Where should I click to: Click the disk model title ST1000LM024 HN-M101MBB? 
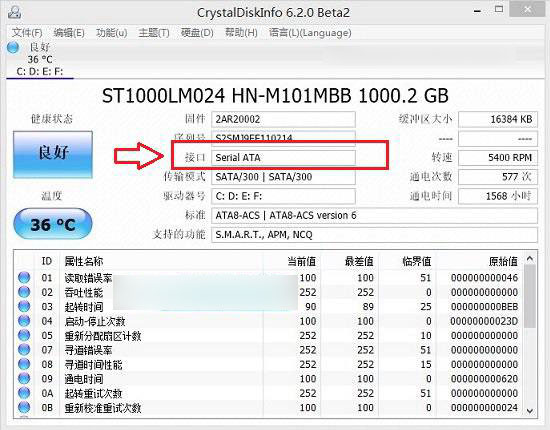[227, 95]
